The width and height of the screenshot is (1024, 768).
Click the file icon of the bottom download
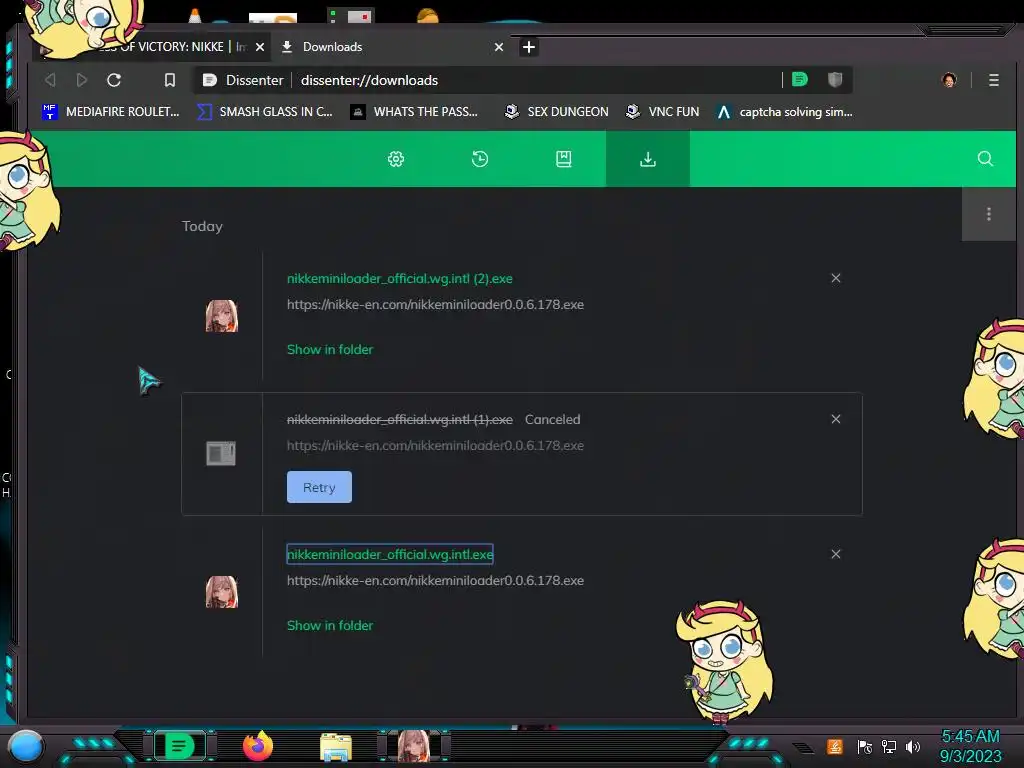pos(222,592)
